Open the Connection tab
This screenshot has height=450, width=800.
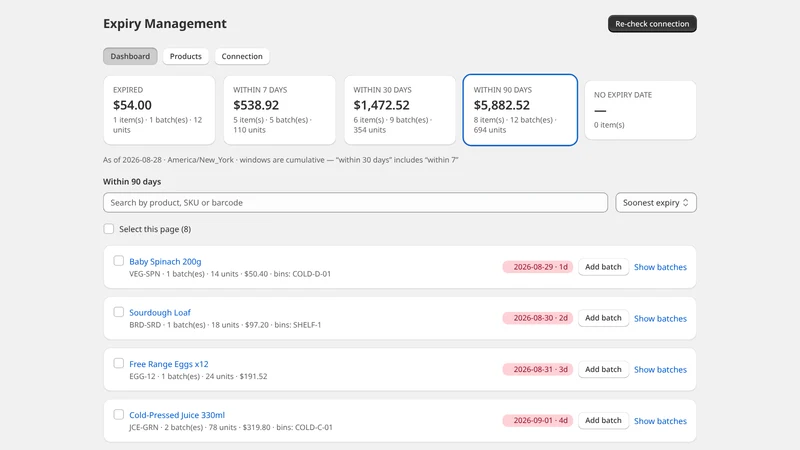click(242, 56)
